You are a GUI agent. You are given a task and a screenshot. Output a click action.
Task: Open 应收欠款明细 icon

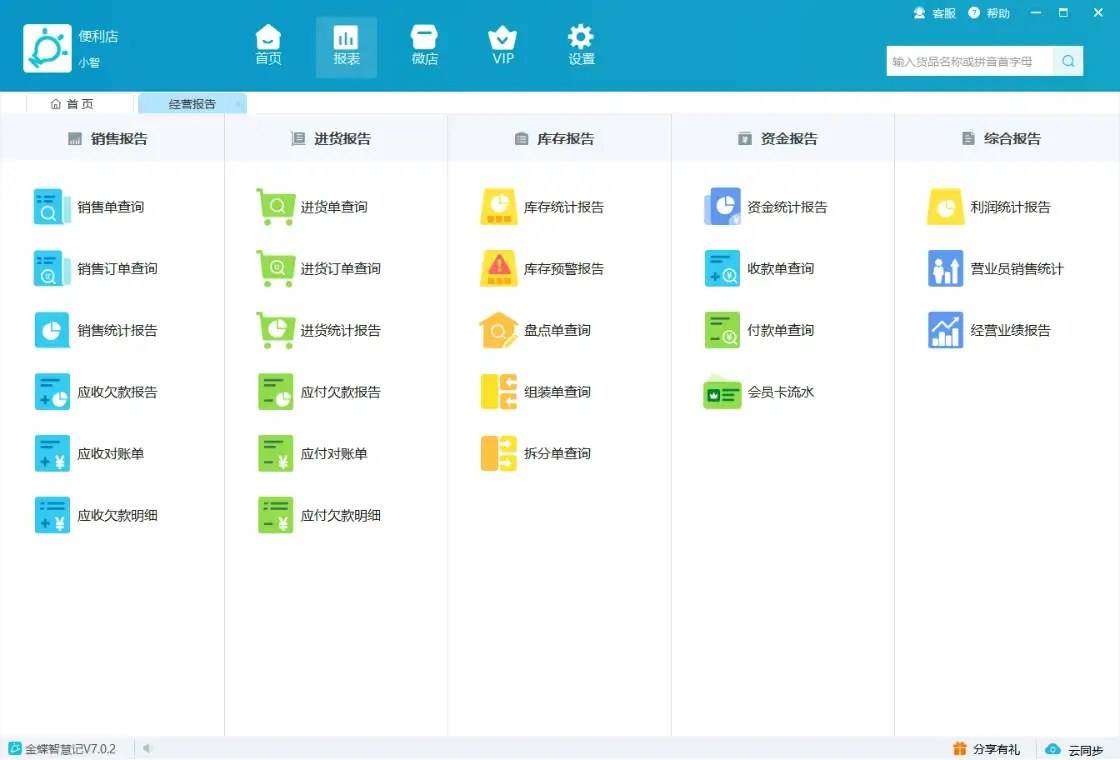click(52, 515)
